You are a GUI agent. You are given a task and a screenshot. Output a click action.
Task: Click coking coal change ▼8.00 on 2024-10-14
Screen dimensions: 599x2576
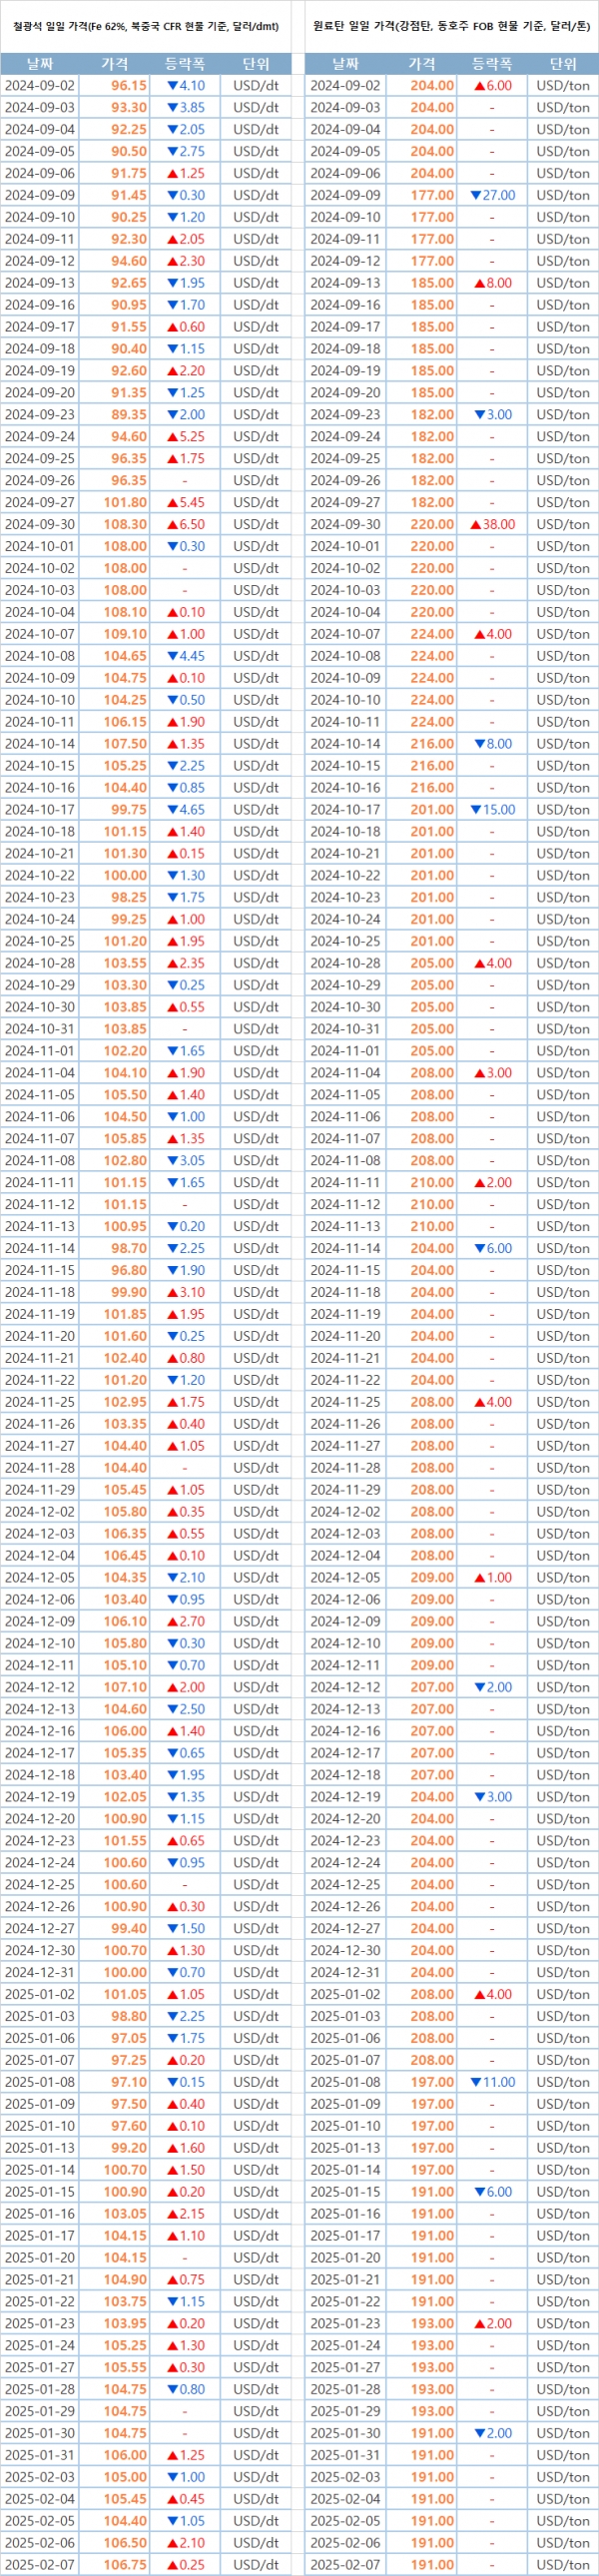click(492, 744)
